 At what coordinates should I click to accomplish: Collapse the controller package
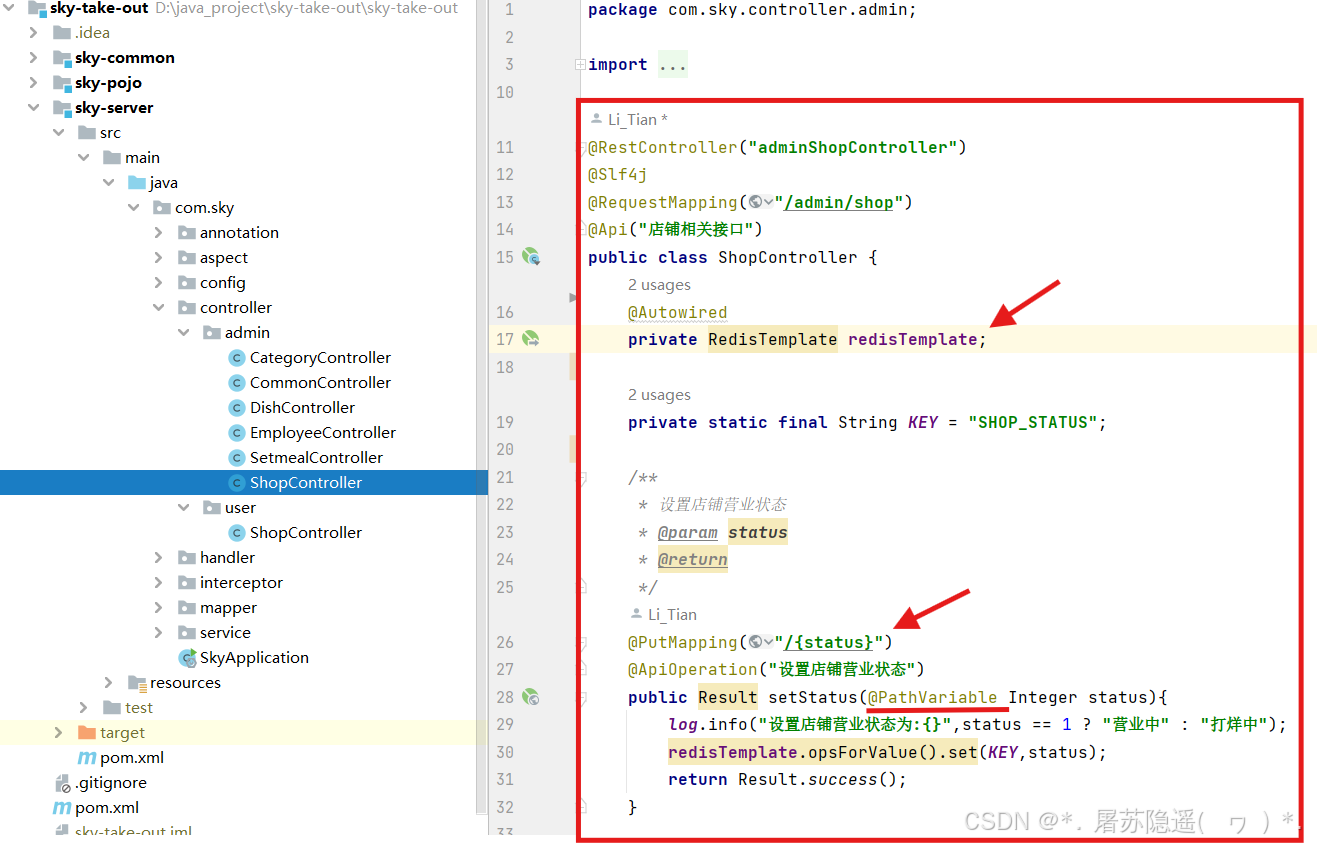[159, 308]
